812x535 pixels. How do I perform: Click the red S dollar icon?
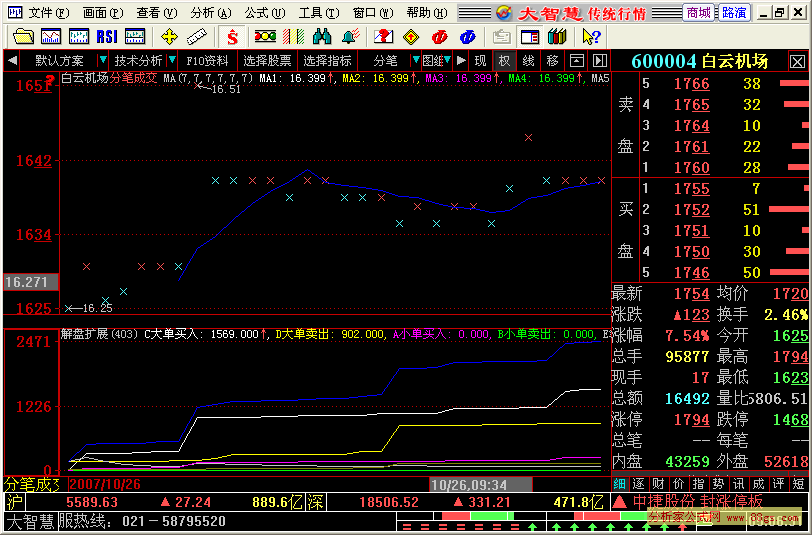point(233,37)
